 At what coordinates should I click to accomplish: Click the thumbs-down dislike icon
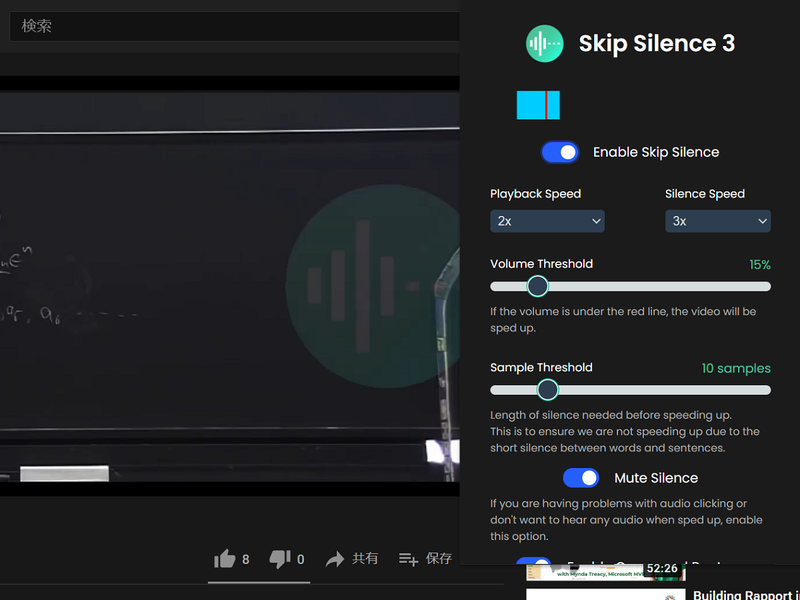click(x=280, y=560)
